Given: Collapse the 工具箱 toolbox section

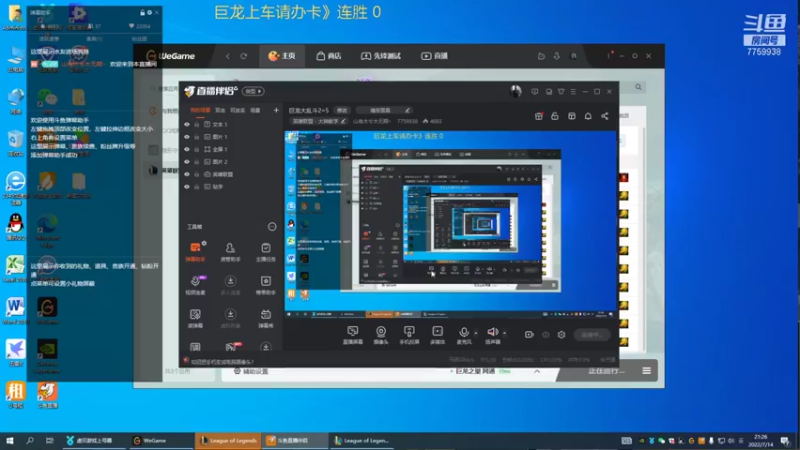Looking at the screenshot, I should pos(272,227).
